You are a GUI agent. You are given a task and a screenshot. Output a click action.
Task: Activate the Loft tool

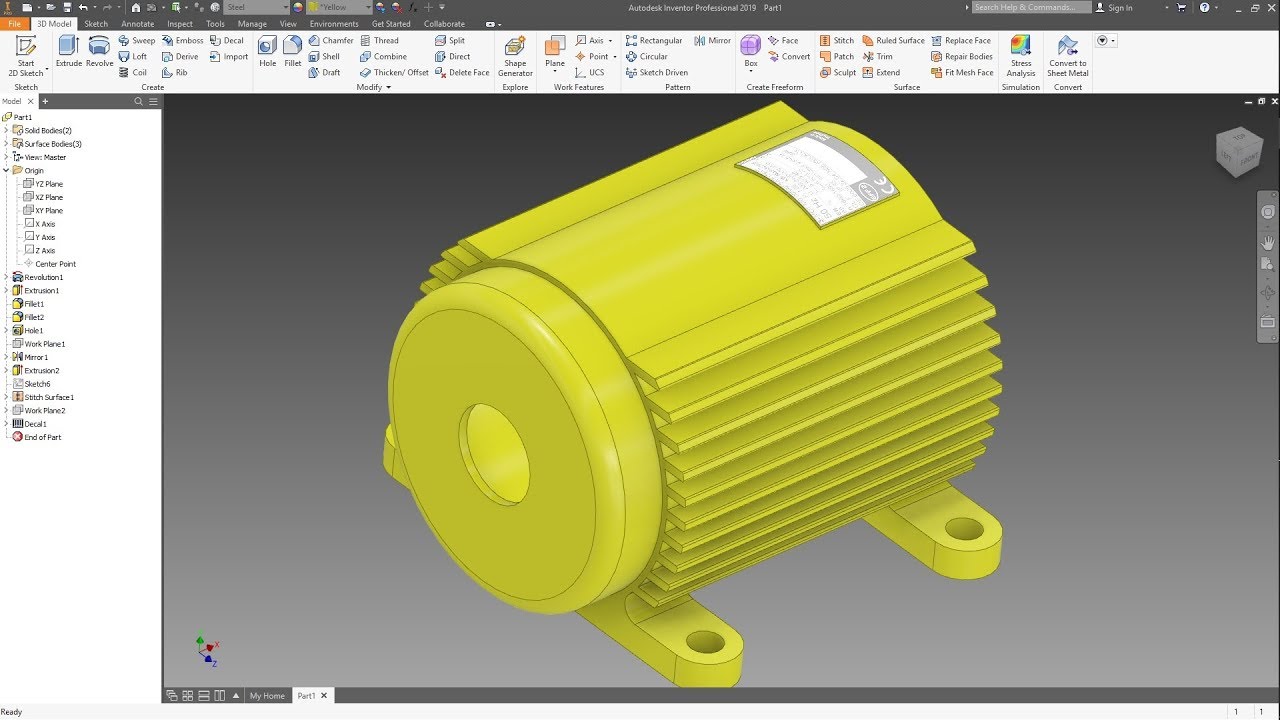pos(133,57)
